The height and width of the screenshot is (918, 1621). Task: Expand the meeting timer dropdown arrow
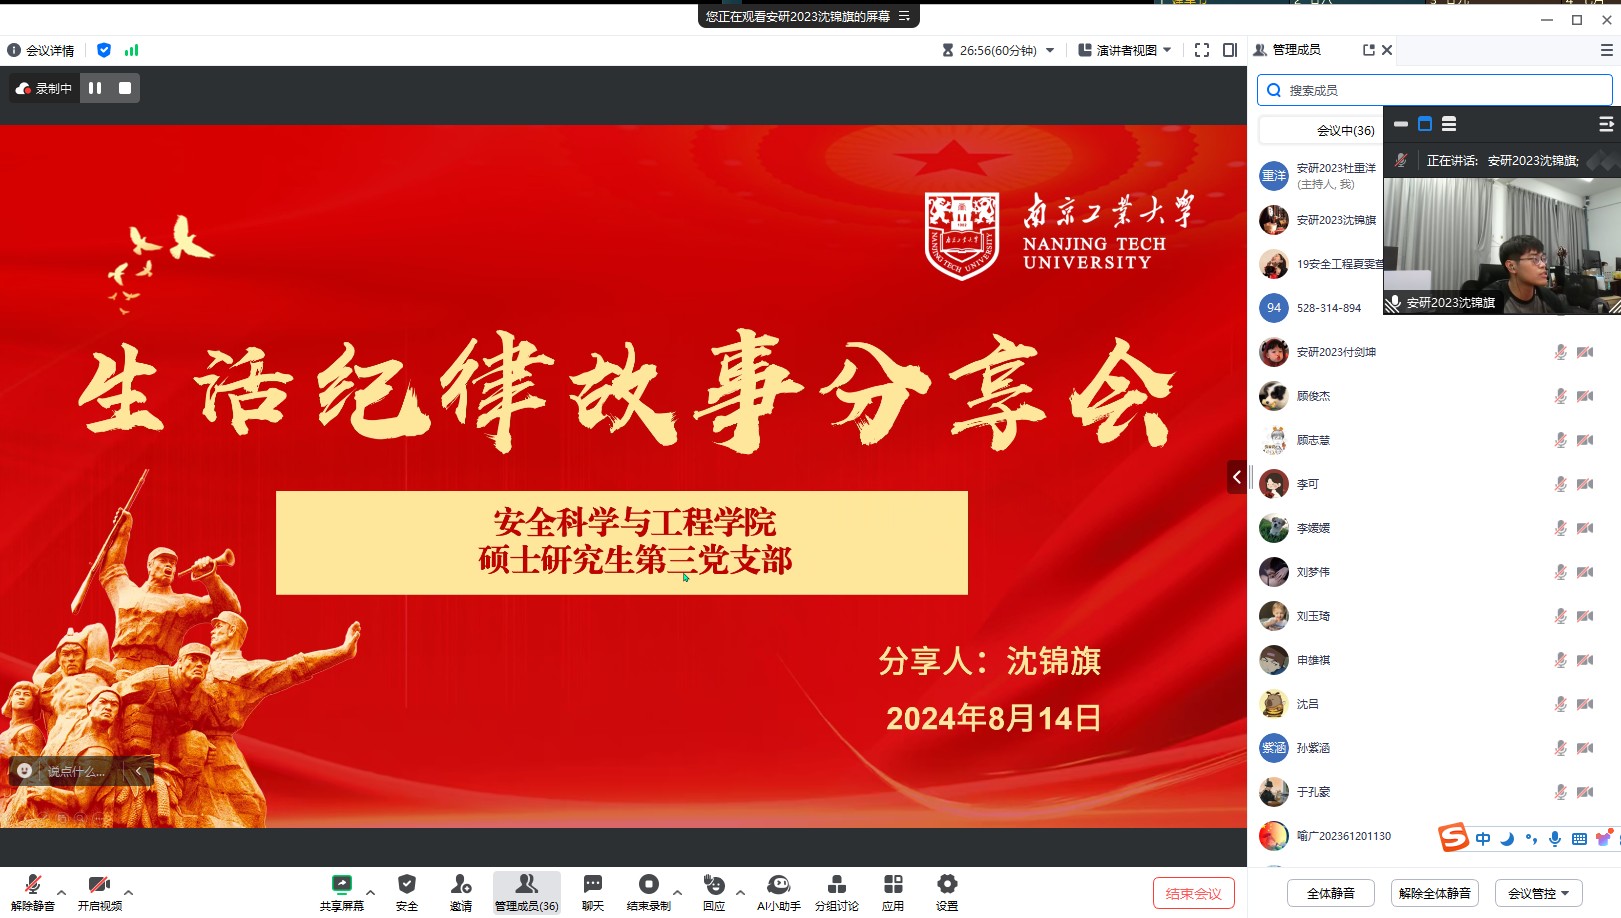click(x=1050, y=50)
